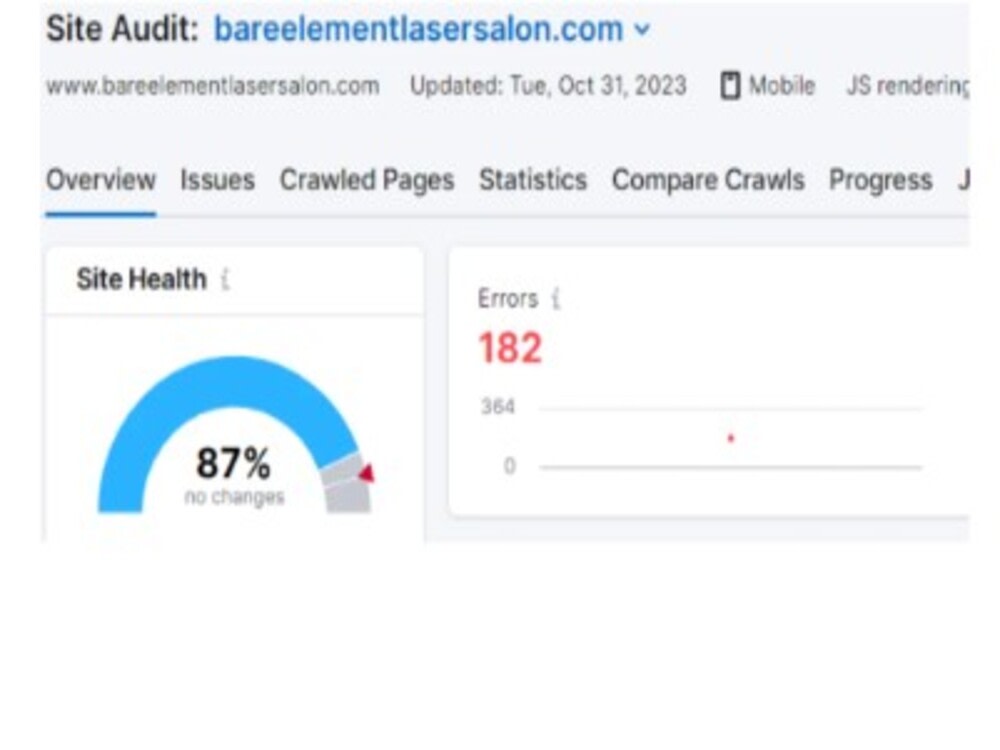Click the Site Health info icon
The height and width of the screenshot is (750, 1000).
(x=225, y=279)
